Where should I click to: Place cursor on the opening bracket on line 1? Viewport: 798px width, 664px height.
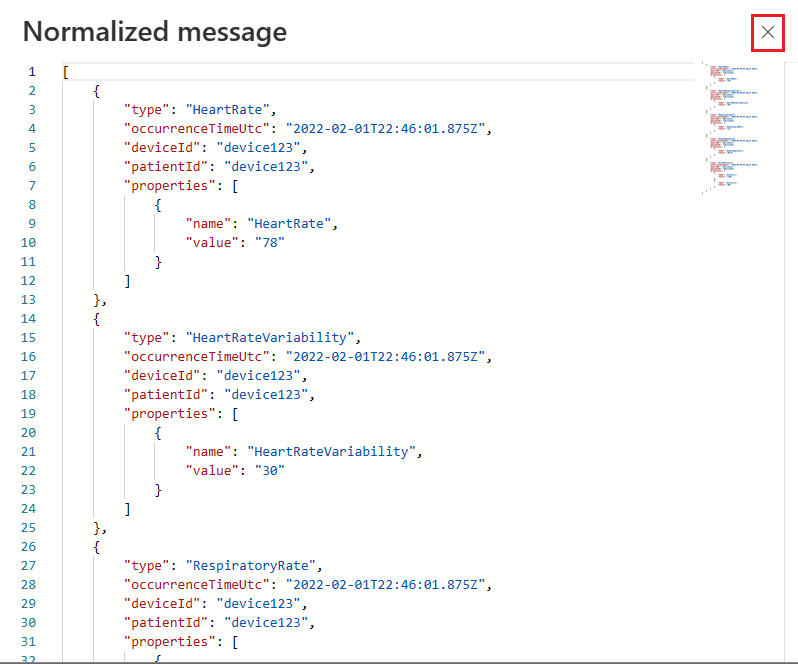click(65, 72)
